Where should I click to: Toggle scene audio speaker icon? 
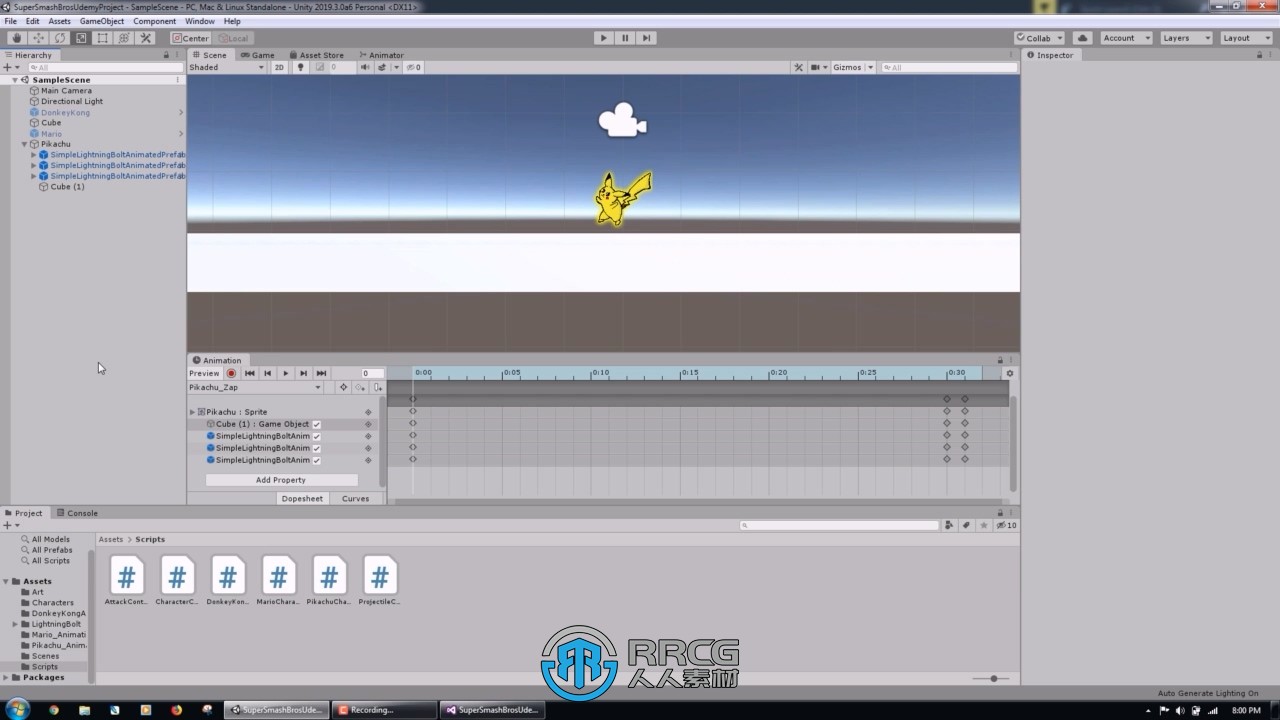click(365, 67)
